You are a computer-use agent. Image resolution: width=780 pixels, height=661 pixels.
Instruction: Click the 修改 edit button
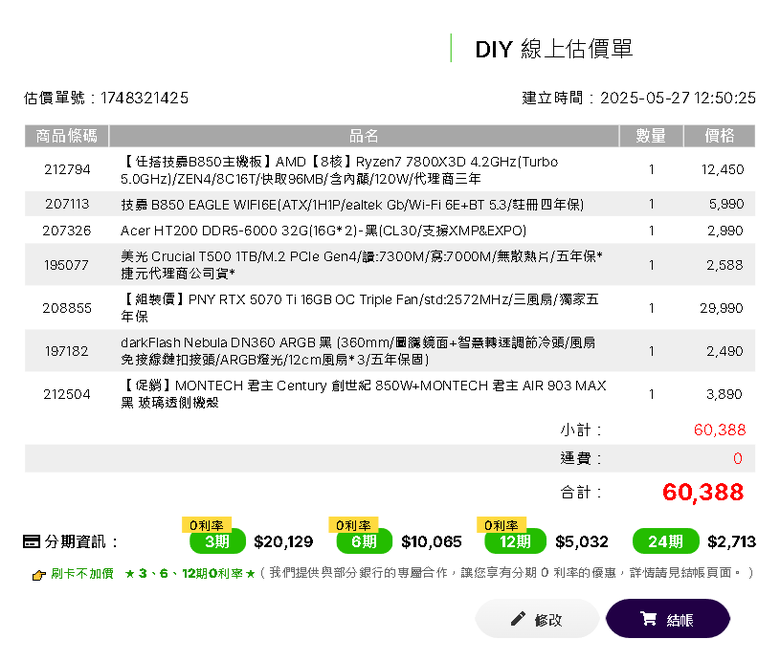(x=537, y=619)
